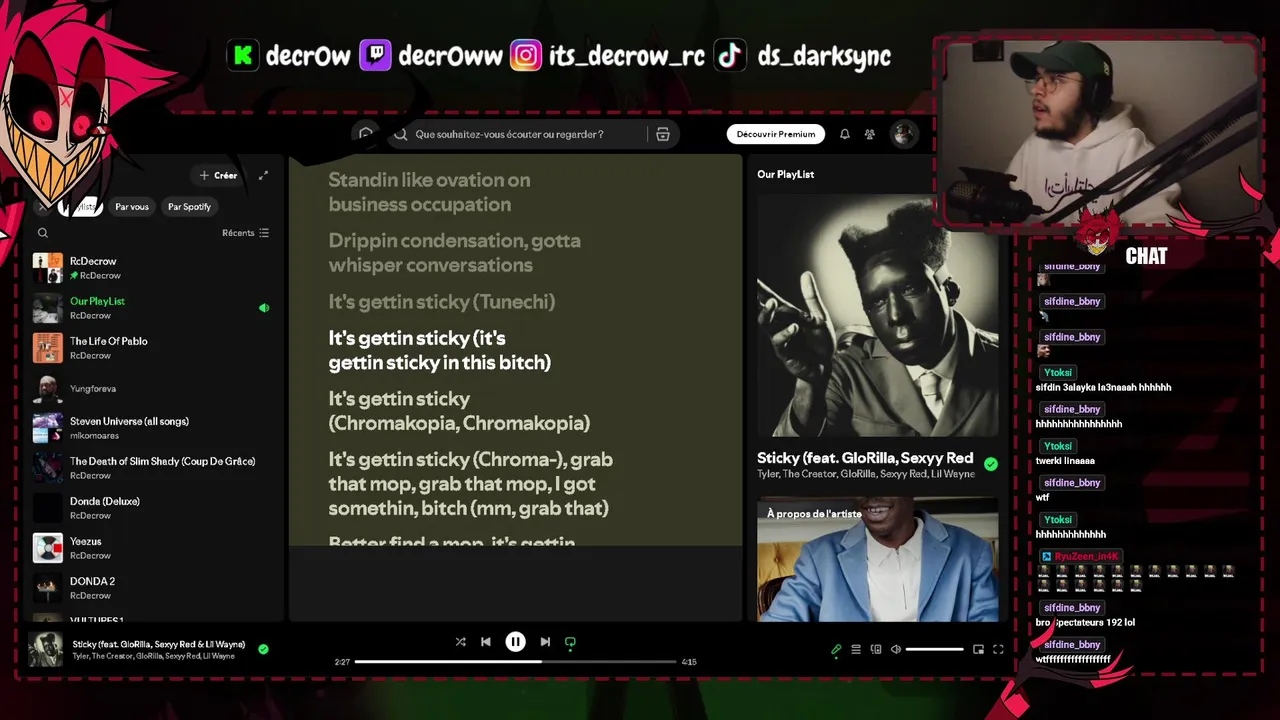Expand the library panel

(x=263, y=175)
